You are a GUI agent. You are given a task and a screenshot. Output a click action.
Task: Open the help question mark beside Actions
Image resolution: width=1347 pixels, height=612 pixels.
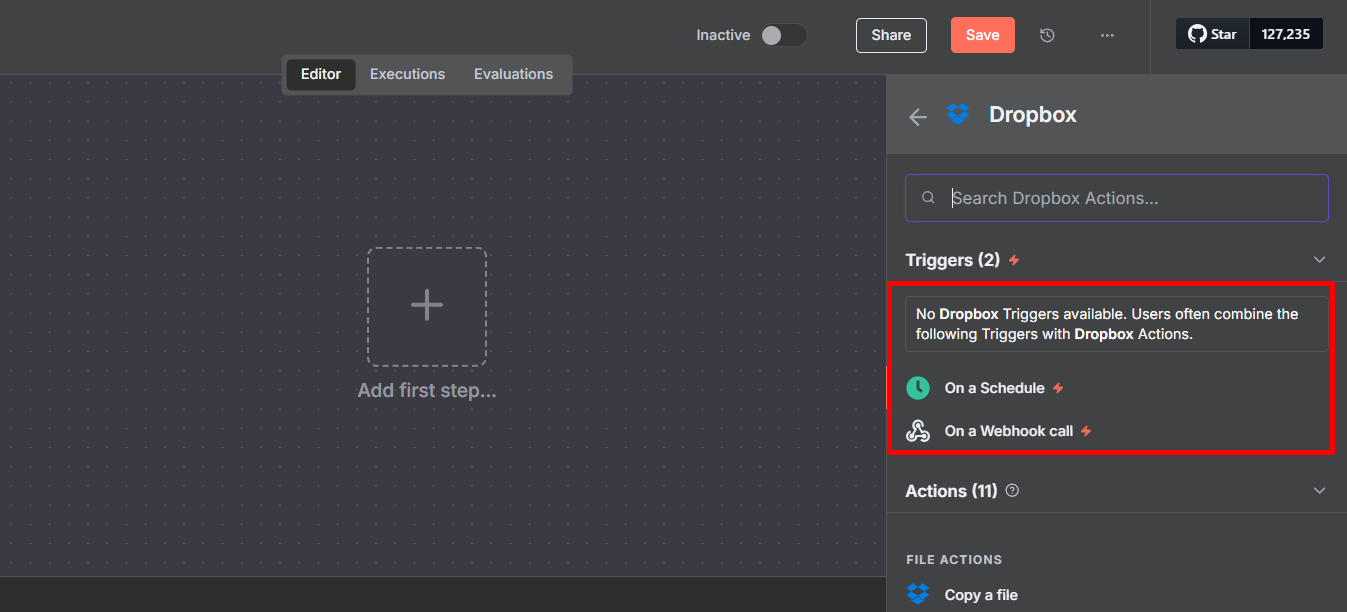pyautogui.click(x=1011, y=490)
